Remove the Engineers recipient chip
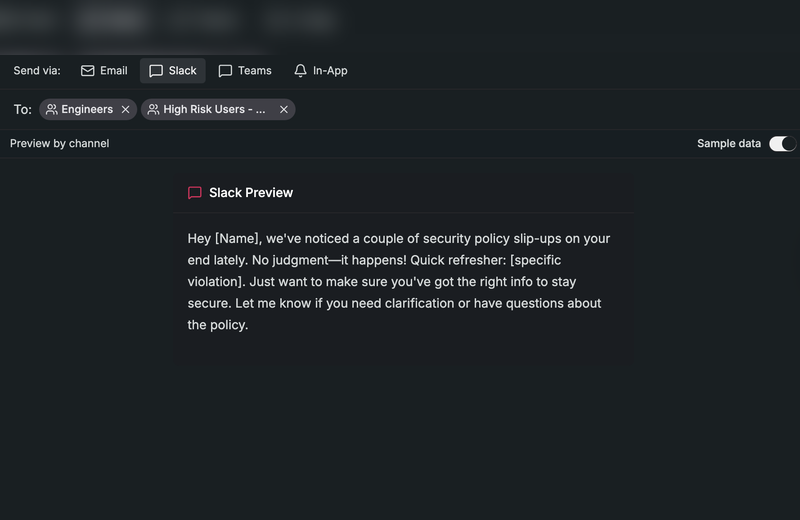This screenshot has width=800, height=520. coord(125,110)
